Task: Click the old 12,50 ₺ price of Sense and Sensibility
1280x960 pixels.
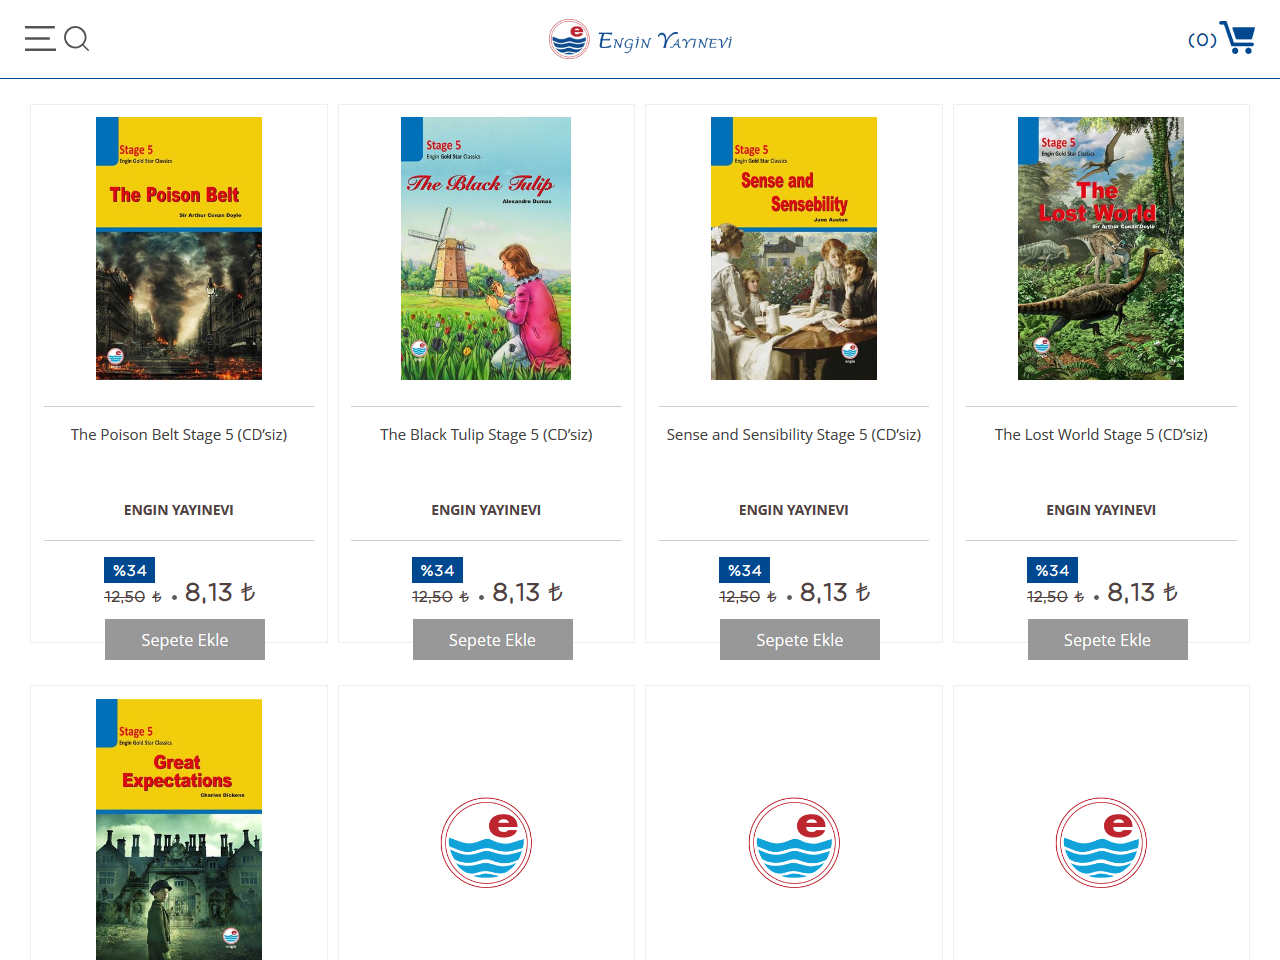Action: (748, 597)
